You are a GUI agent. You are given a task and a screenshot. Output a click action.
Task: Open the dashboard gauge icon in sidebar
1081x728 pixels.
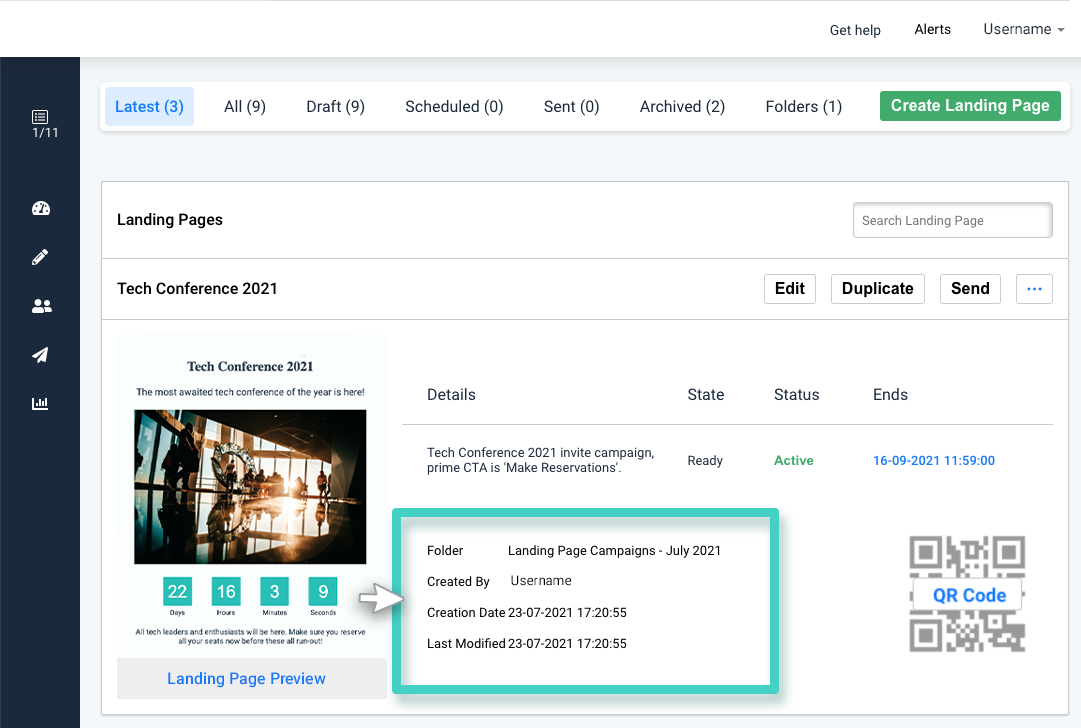[x=41, y=208]
